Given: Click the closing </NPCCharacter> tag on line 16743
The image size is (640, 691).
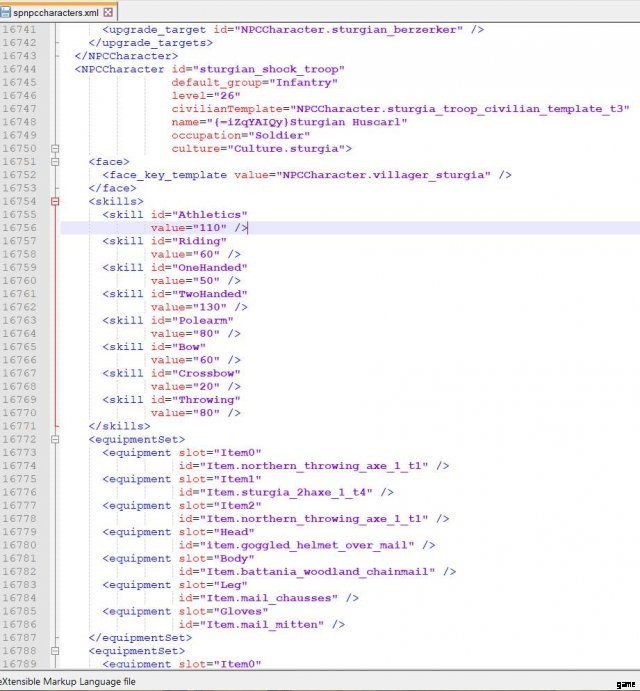Looking at the screenshot, I should coord(127,56).
